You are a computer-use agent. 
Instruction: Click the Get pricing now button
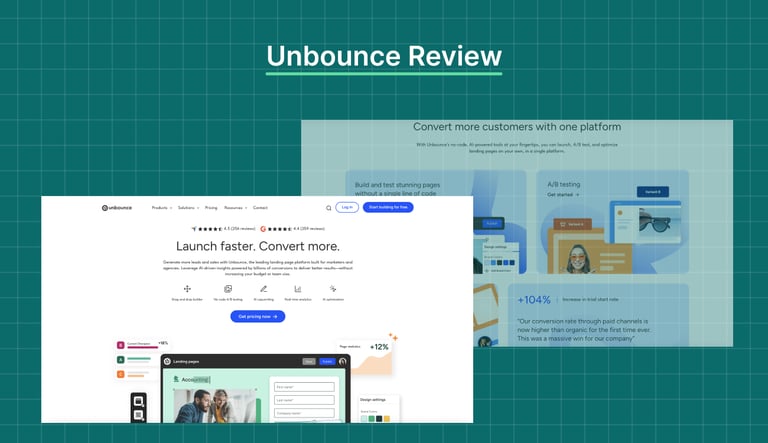coord(258,317)
